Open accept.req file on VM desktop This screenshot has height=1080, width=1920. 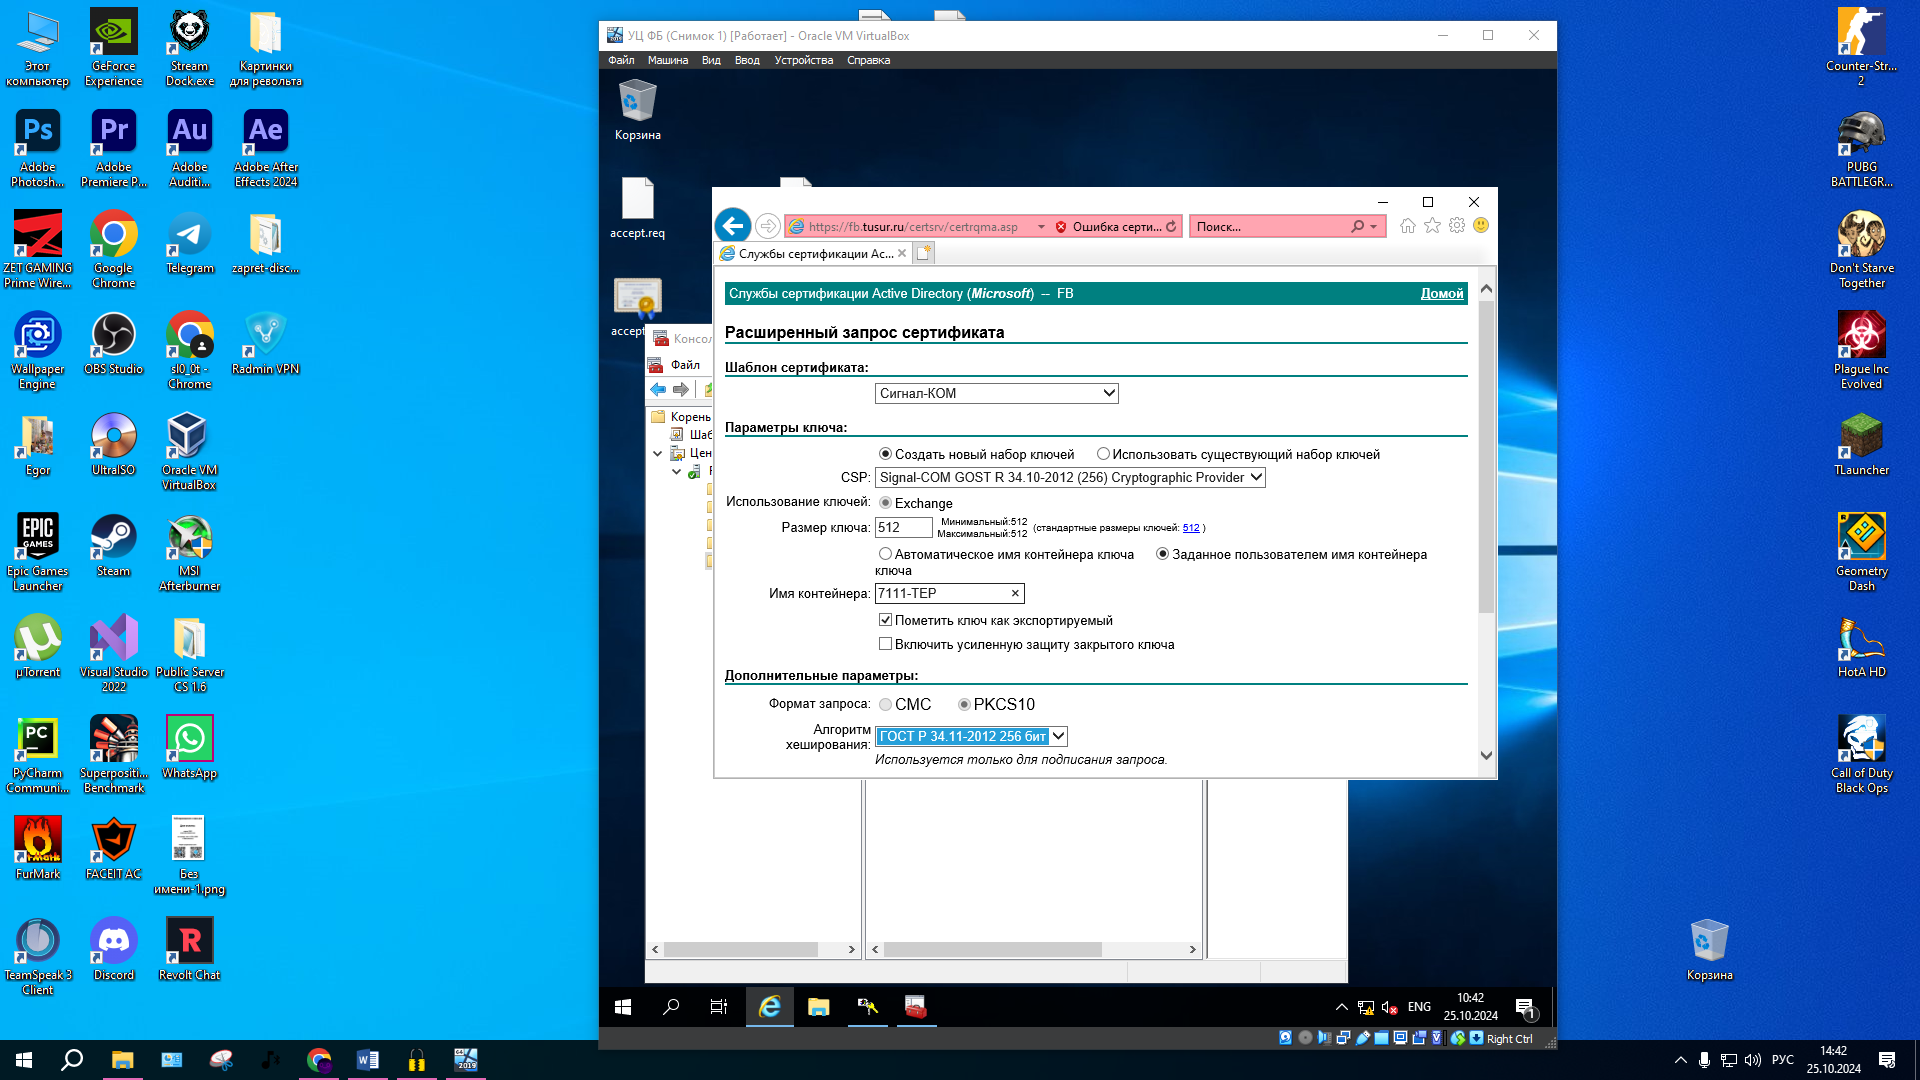[637, 208]
